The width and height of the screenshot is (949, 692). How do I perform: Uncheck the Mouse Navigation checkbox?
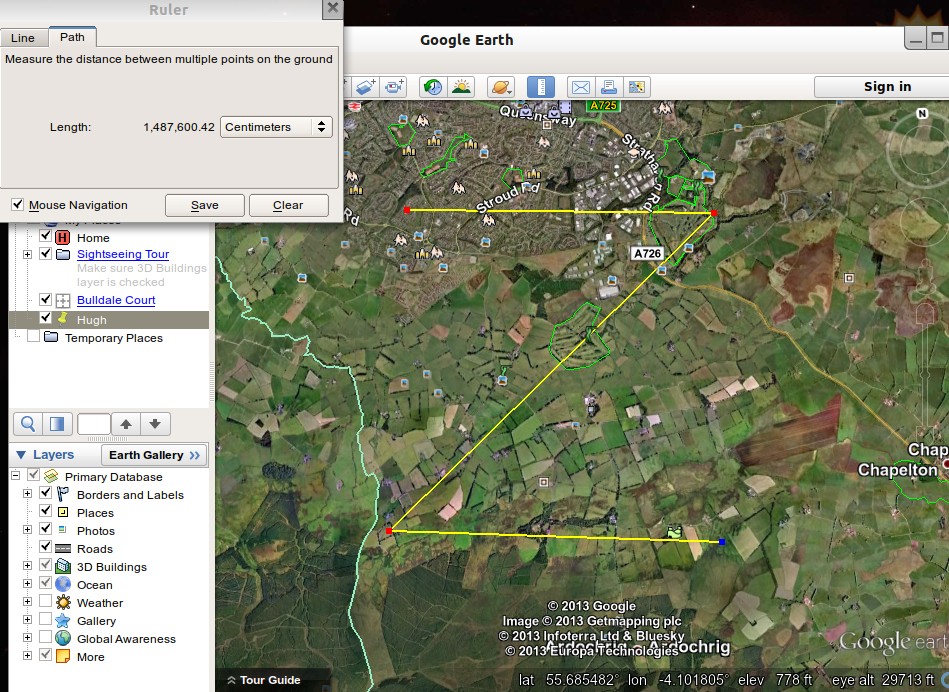pyautogui.click(x=17, y=205)
